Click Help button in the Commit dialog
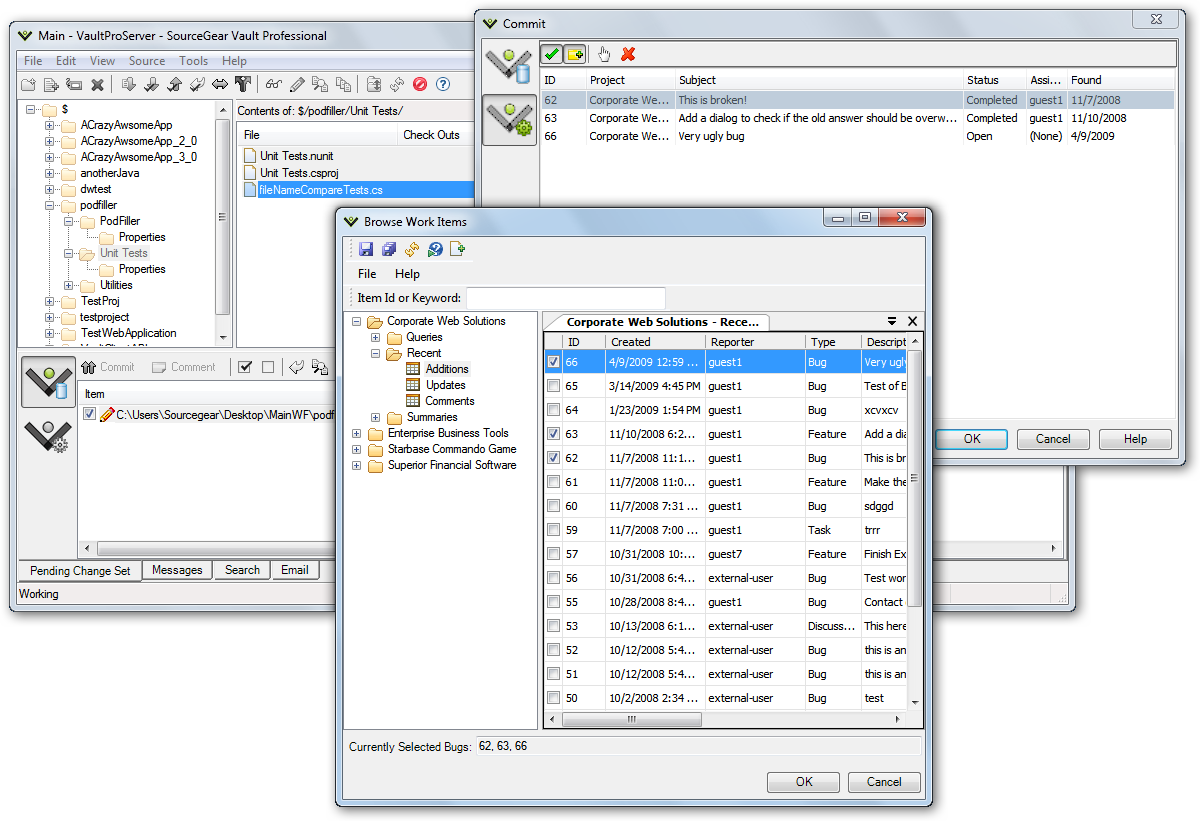This screenshot has height=821, width=1200. coord(1135,439)
